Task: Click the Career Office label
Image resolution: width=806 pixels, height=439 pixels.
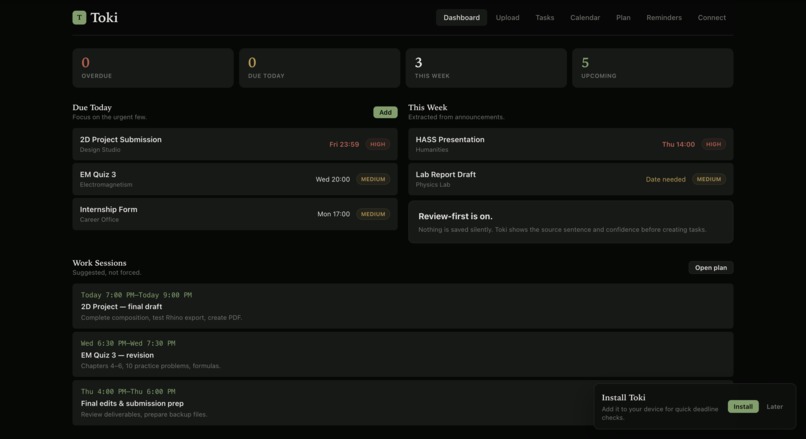Action: tap(99, 220)
